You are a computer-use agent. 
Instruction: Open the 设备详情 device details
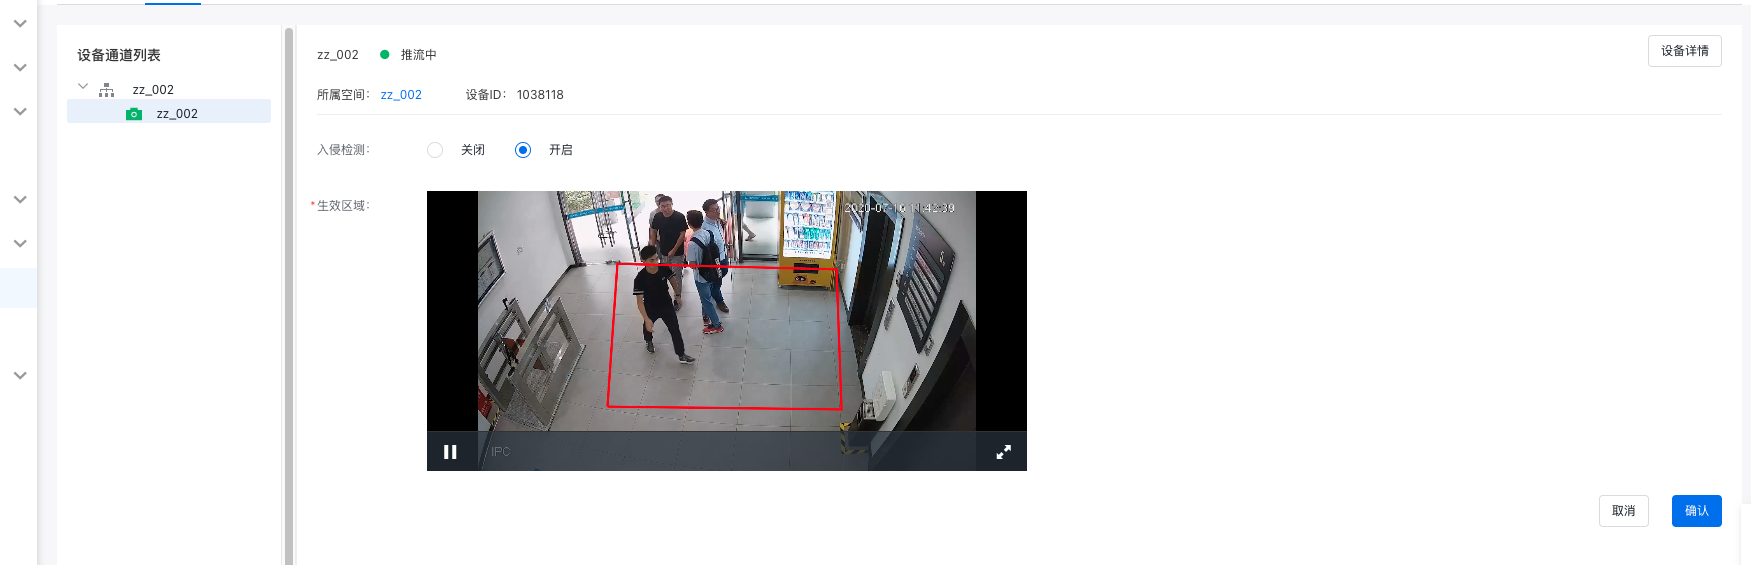coord(1684,51)
